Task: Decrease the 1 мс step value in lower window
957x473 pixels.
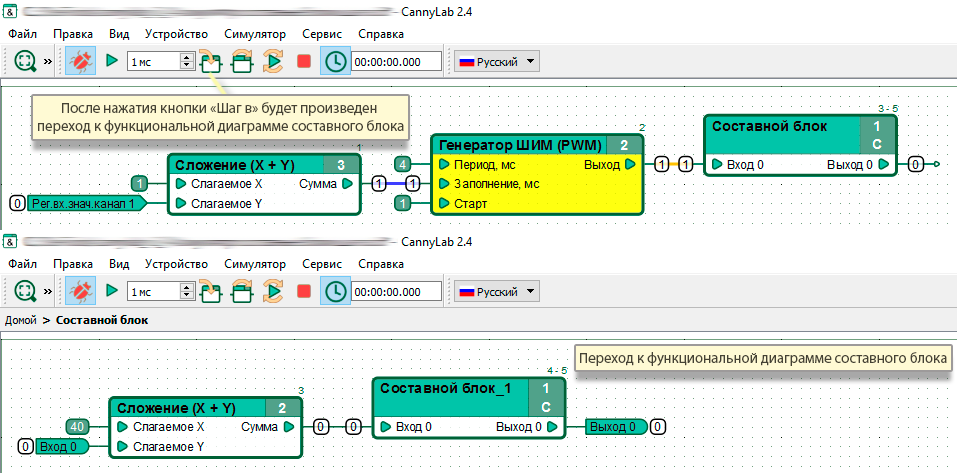Action: [x=187, y=296]
